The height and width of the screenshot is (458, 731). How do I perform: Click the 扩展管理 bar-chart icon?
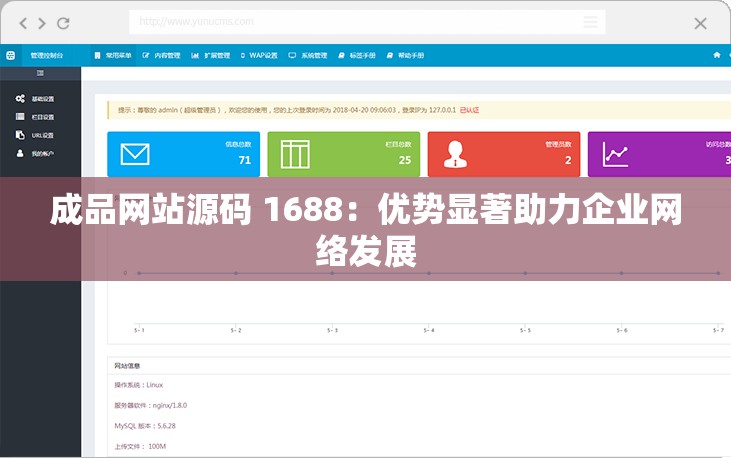tap(195, 56)
